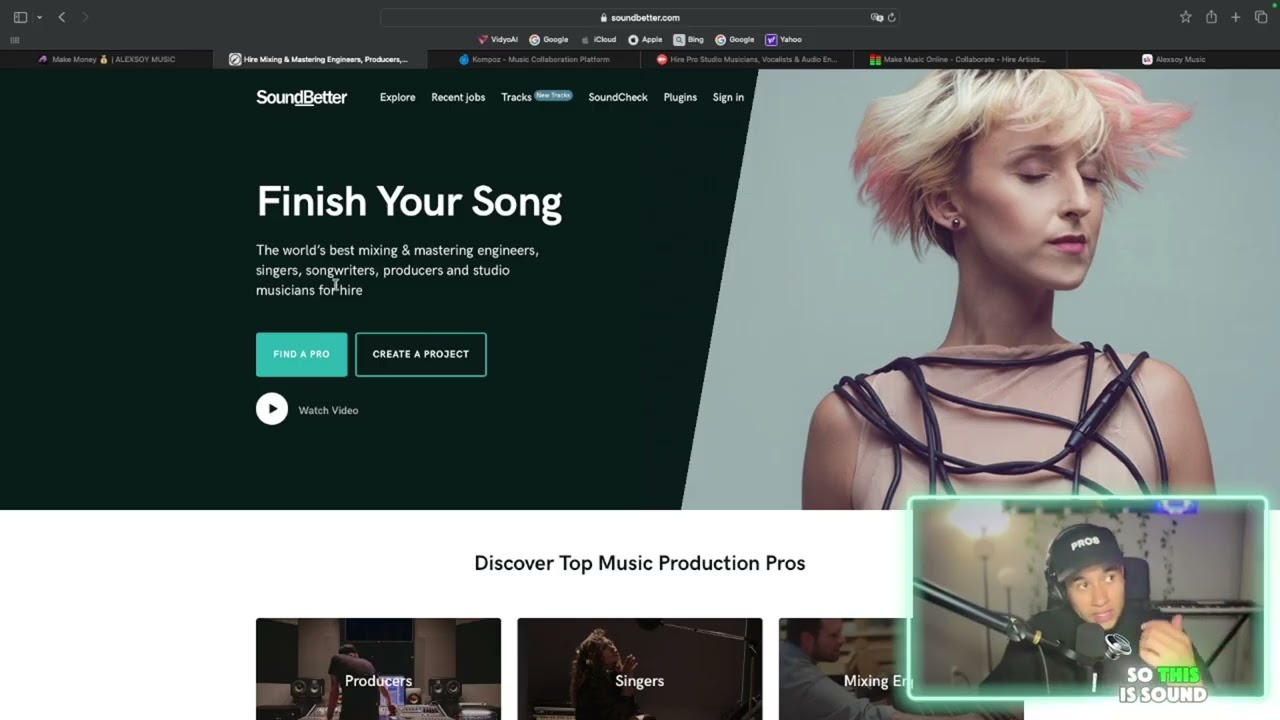Open the Bing bookmark
The image size is (1280, 720).
tap(689, 40)
